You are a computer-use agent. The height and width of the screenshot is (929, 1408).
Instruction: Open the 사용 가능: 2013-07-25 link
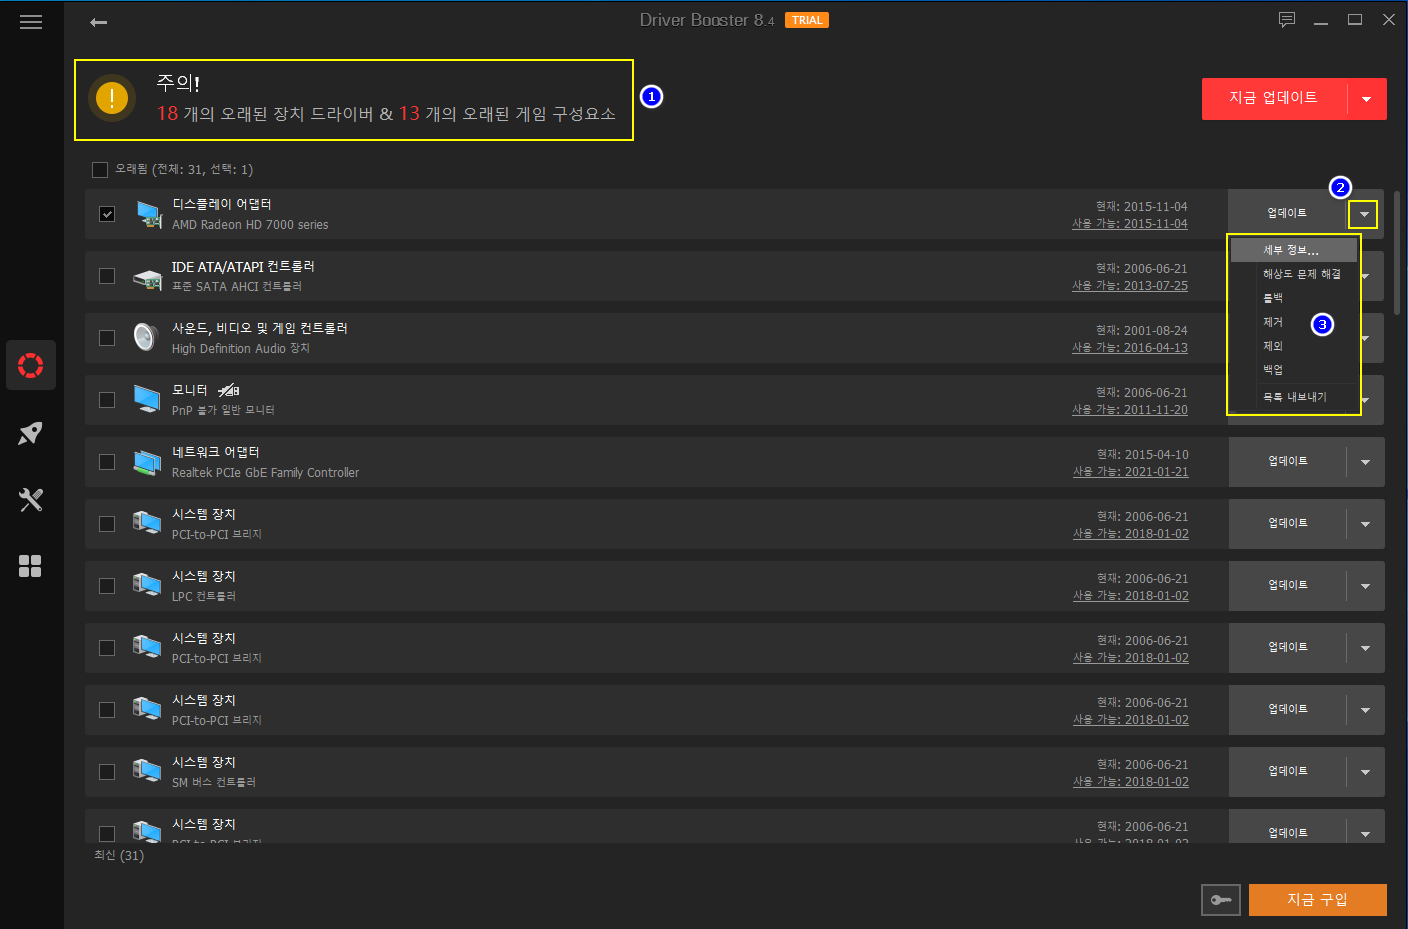[x=1130, y=286]
